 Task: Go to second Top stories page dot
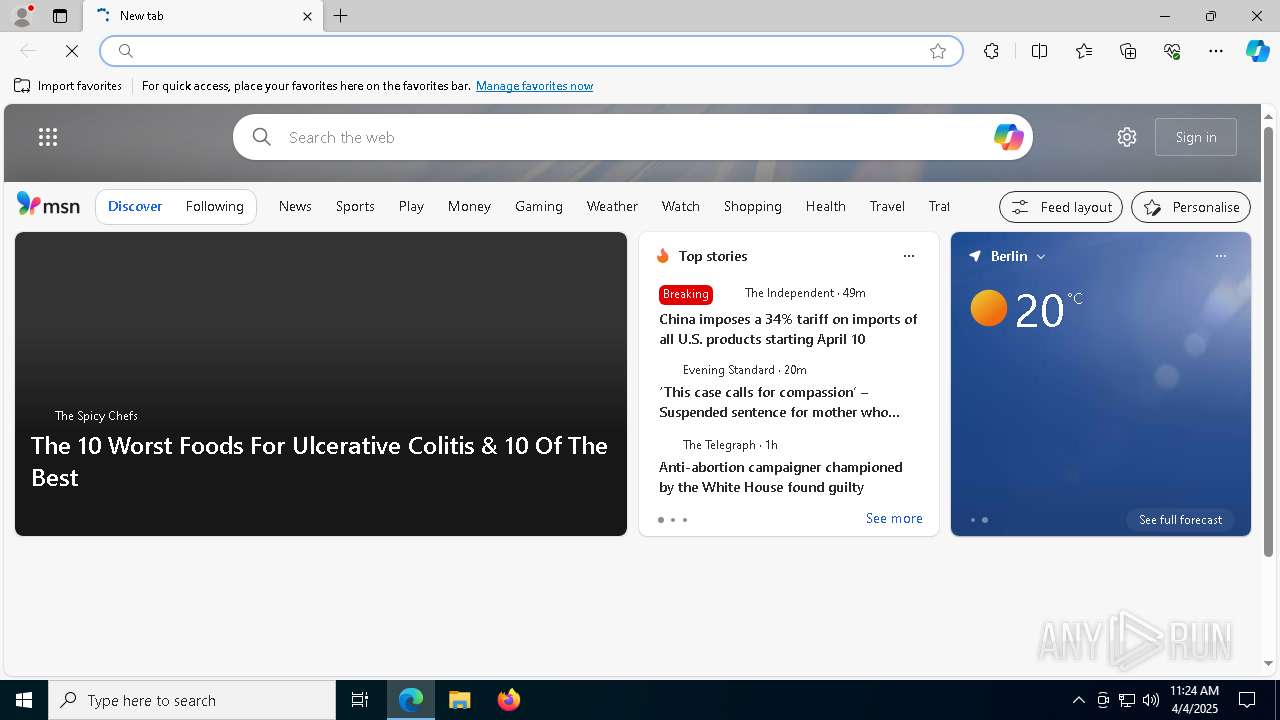click(673, 520)
